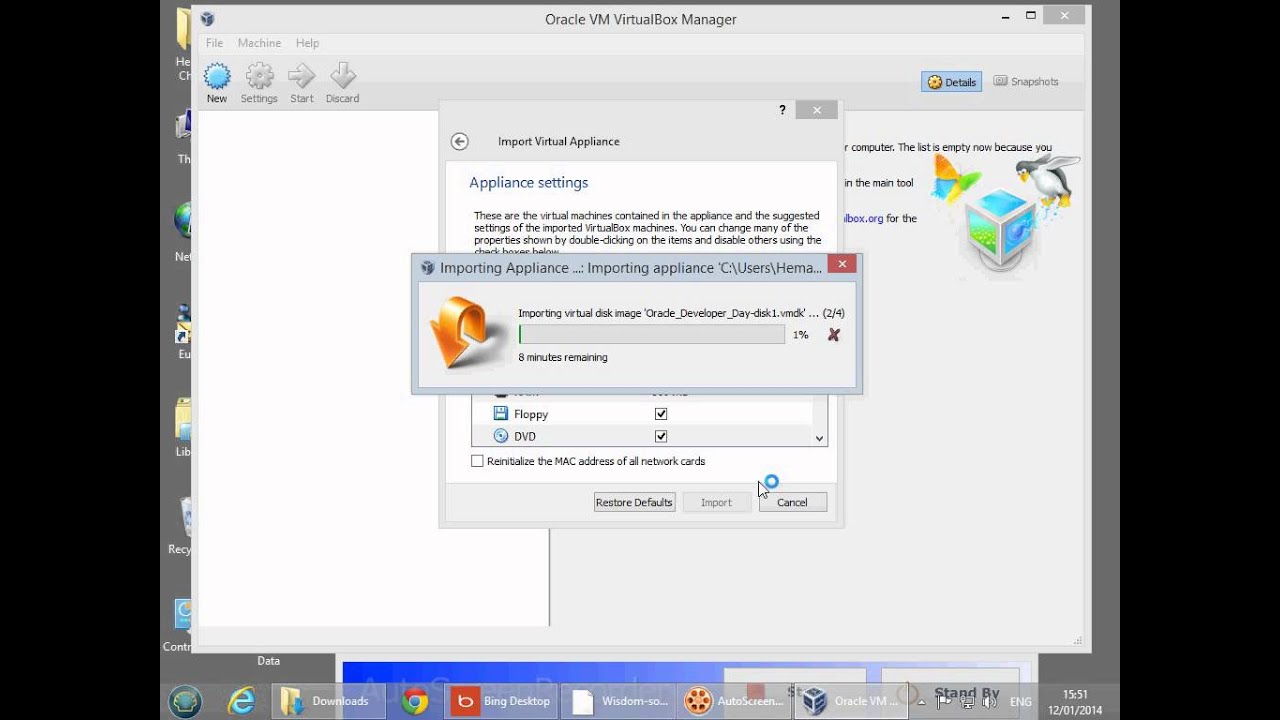Click the Action Center flag tray icon

click(943, 702)
